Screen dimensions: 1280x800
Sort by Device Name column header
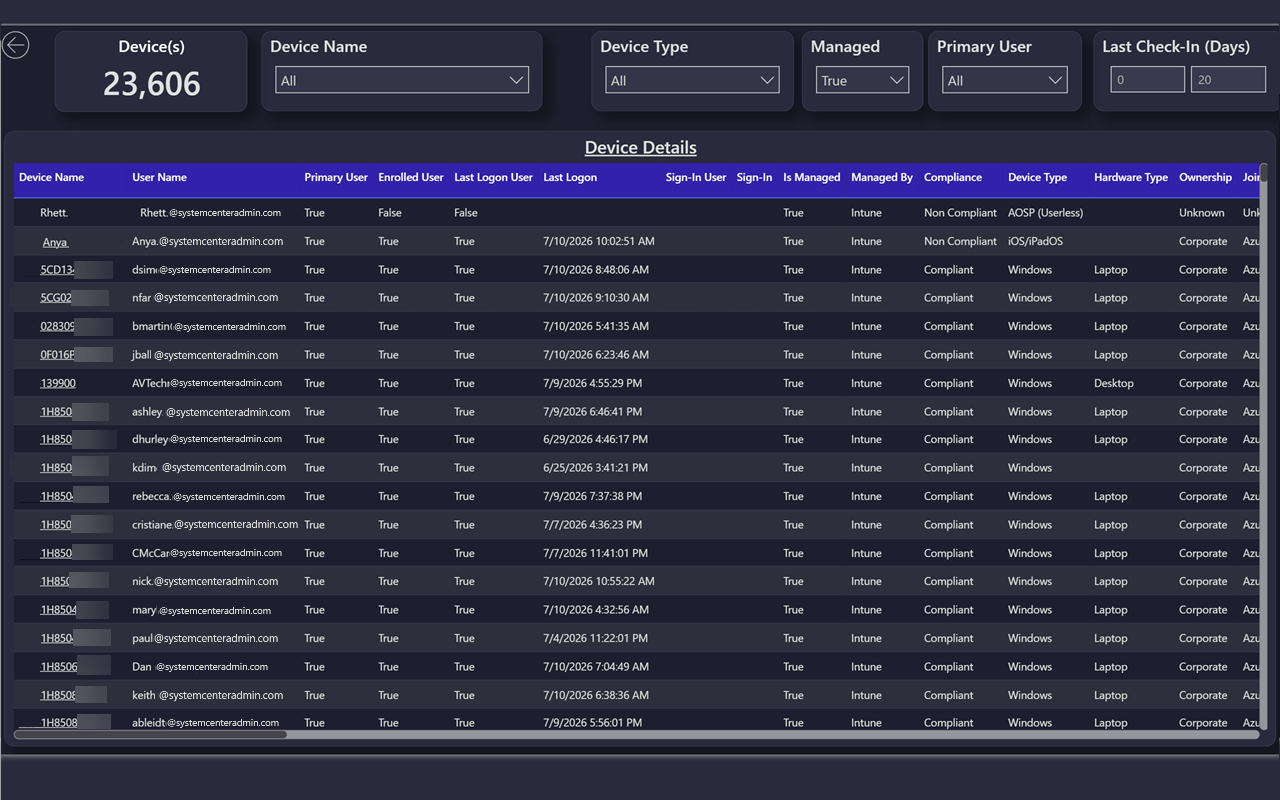[52, 177]
